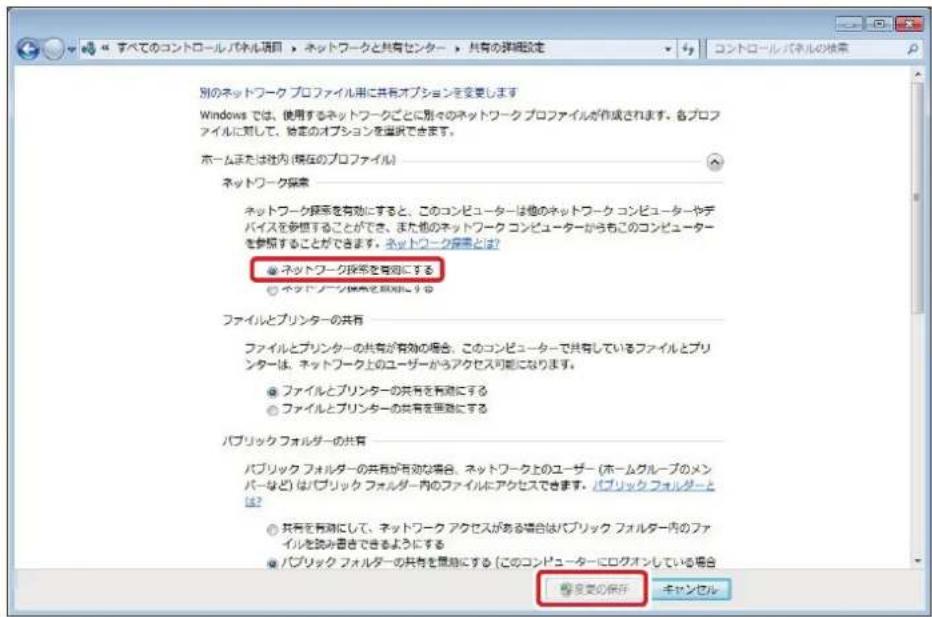
Task: Minimize the control panel window
Action: [849, 24]
